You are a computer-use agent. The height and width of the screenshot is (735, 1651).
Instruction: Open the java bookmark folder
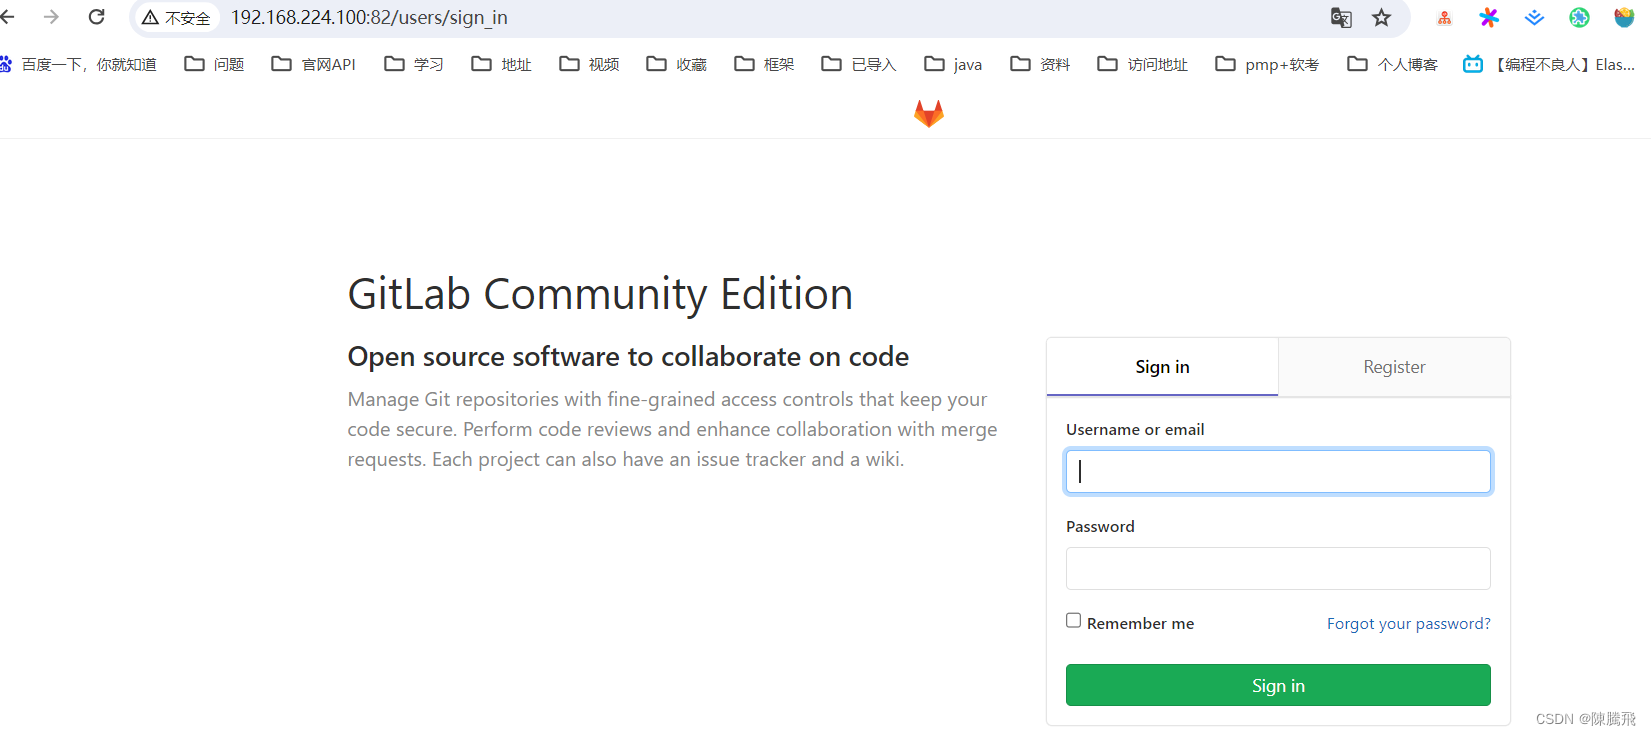click(x=953, y=64)
